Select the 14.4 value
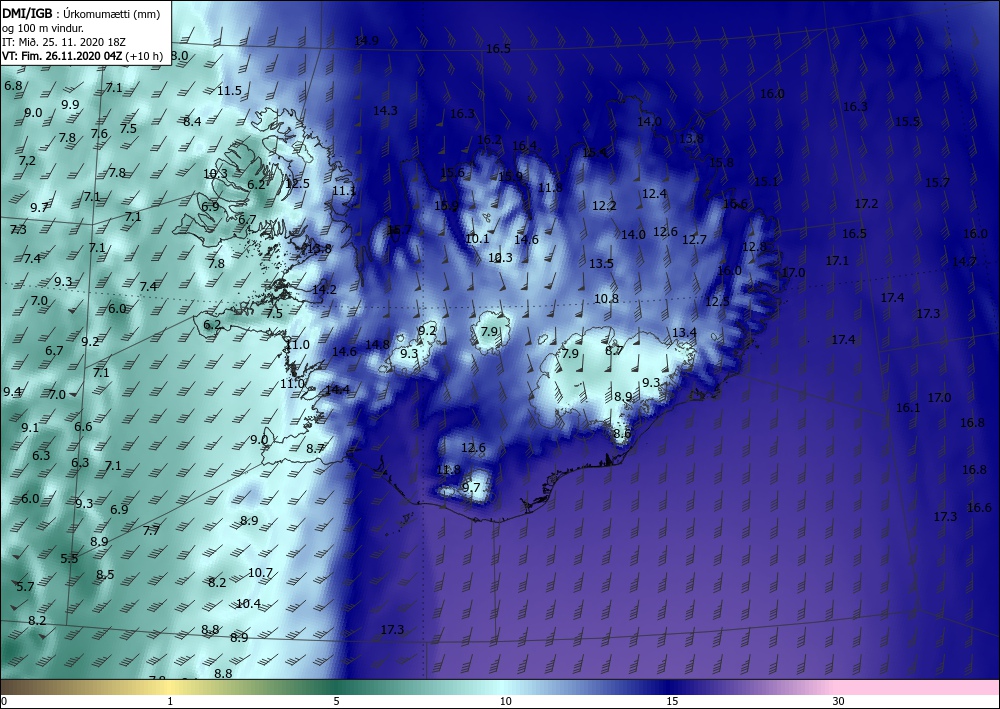The height and width of the screenshot is (709, 1000). [337, 390]
